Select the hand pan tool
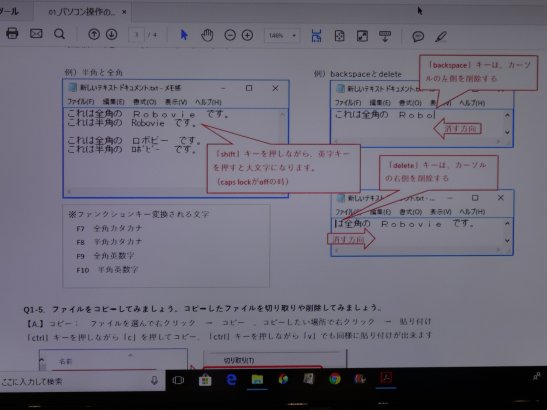 pos(207,35)
